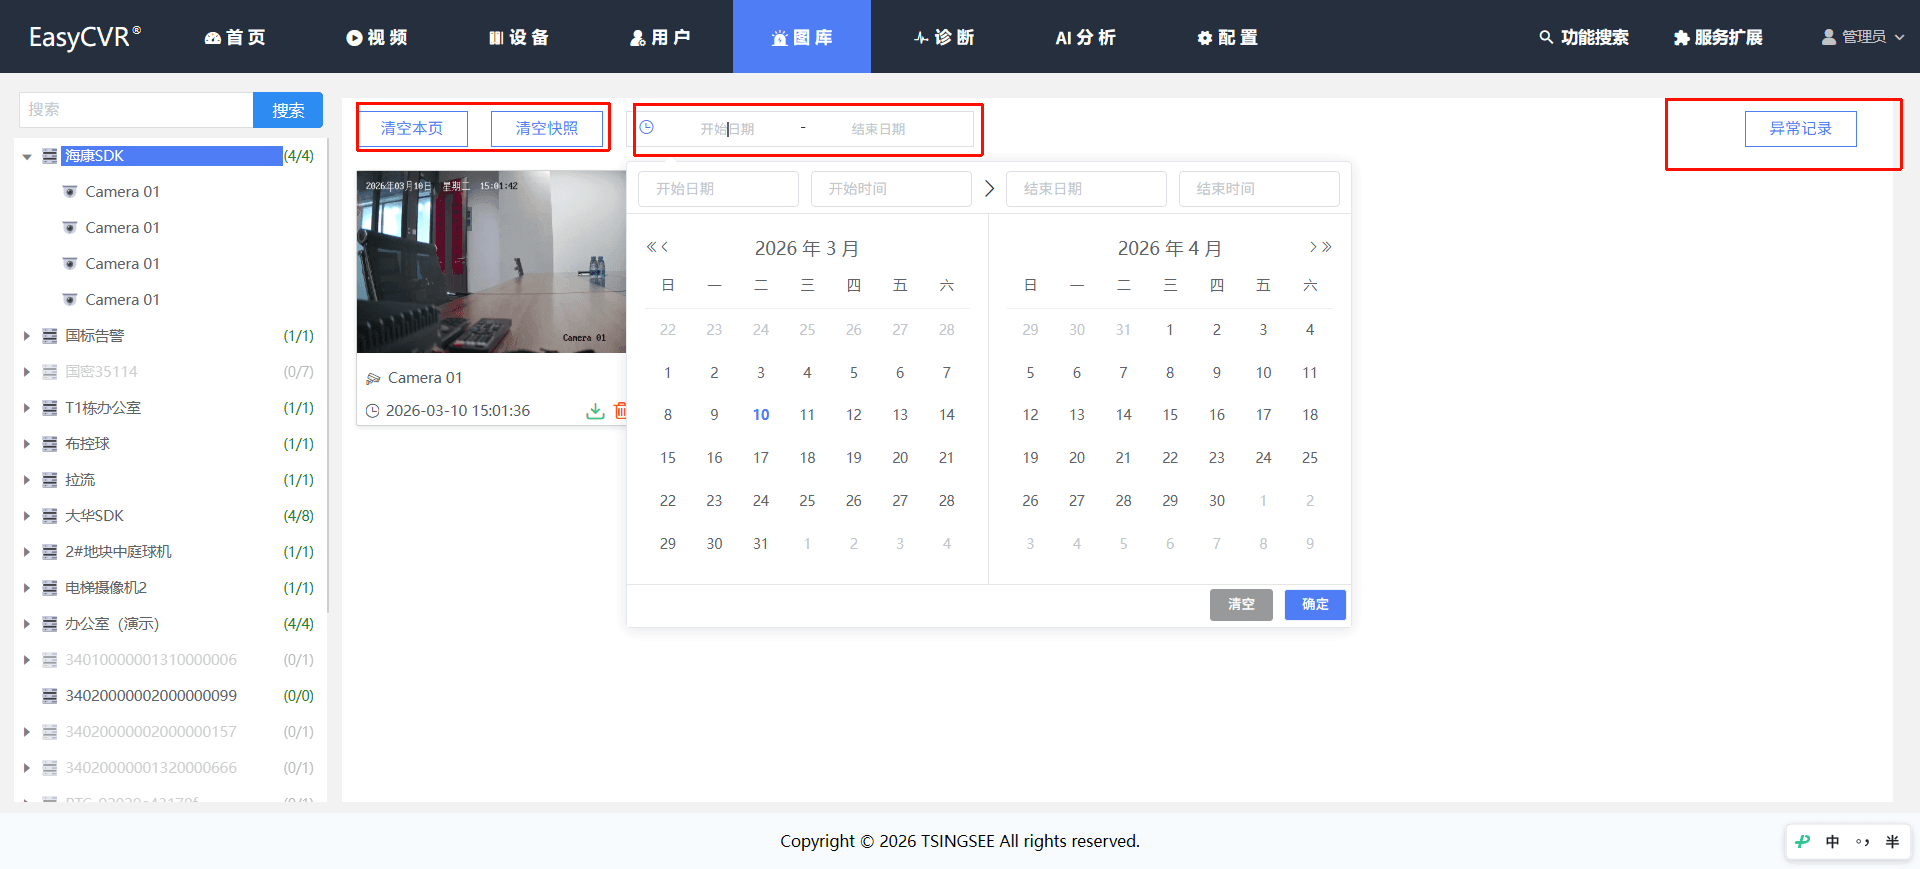Switch to the 设备 tab

point(519,37)
